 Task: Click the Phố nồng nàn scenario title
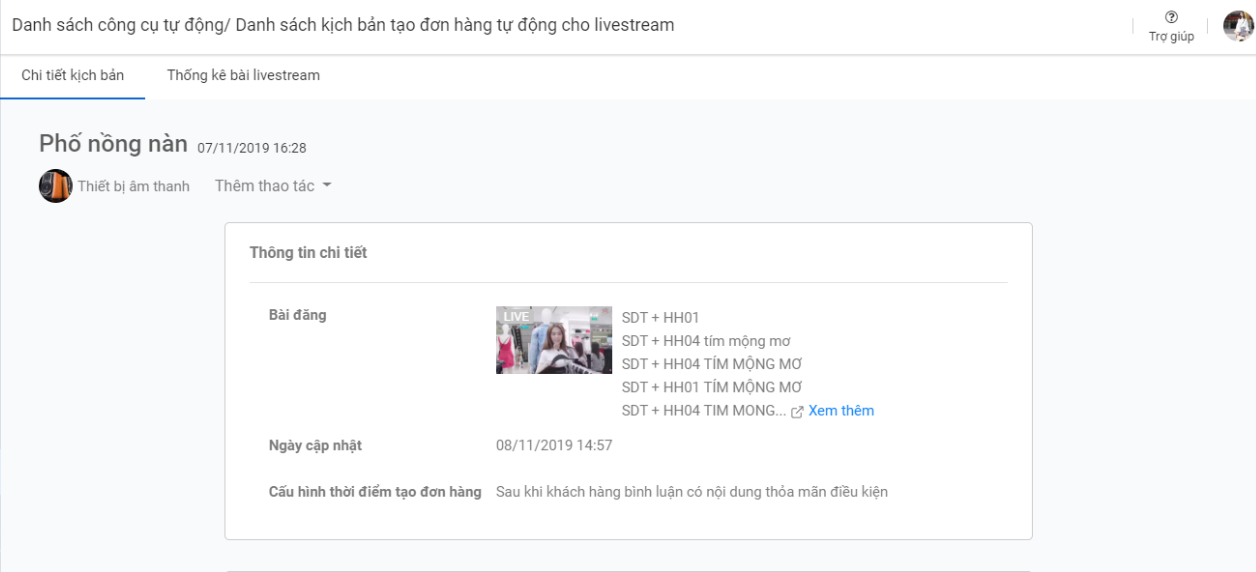coord(113,144)
